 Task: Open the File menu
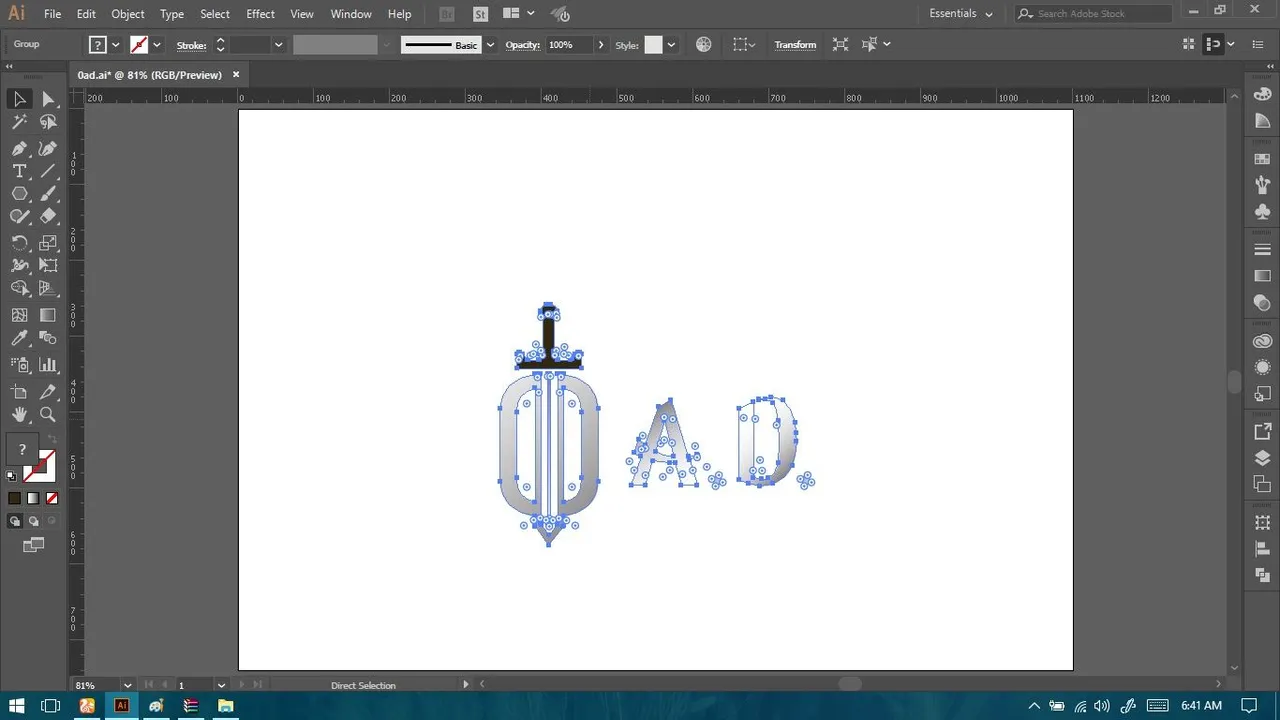[52, 14]
